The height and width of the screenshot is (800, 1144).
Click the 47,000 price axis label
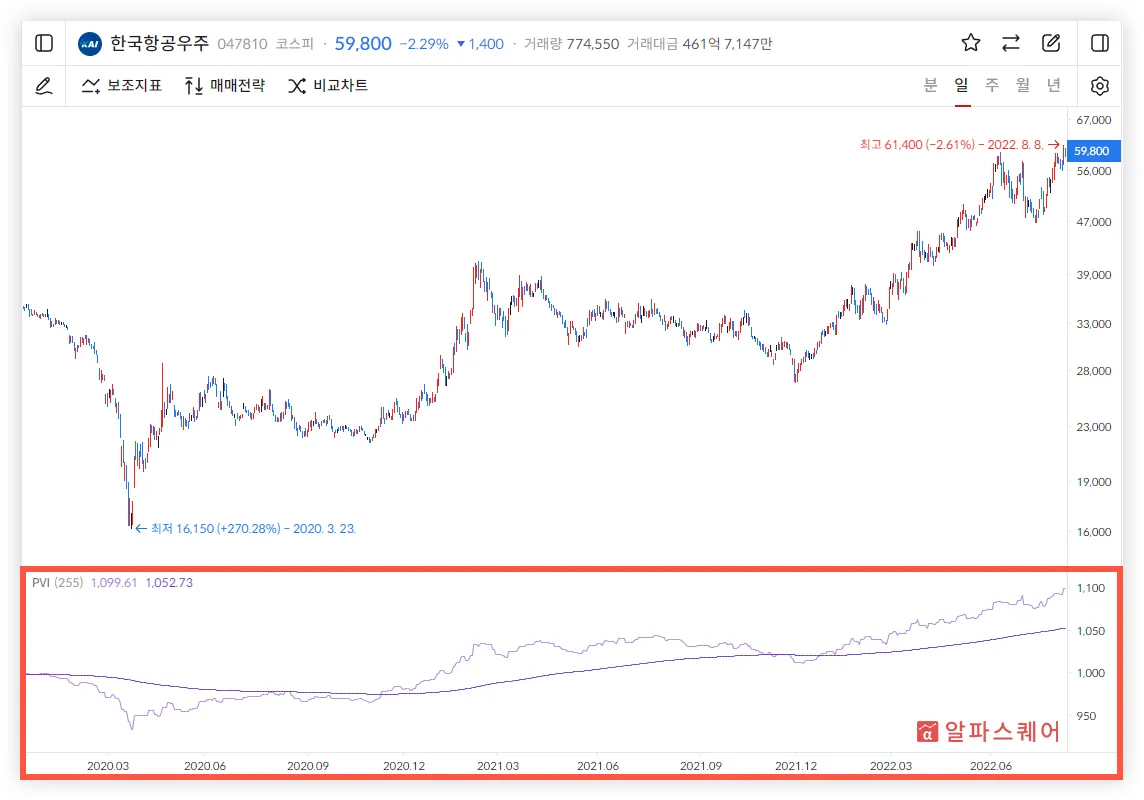click(x=1094, y=222)
